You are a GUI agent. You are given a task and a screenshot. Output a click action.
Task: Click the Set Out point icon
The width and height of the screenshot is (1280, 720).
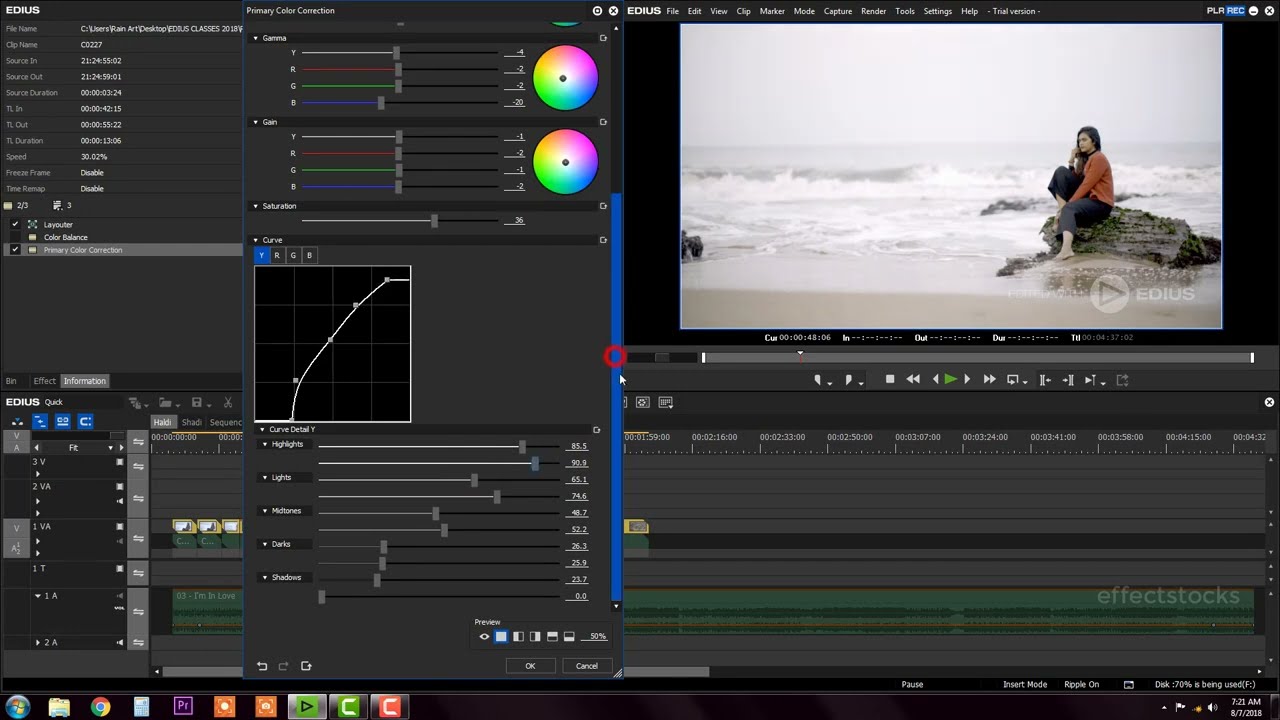coord(849,380)
